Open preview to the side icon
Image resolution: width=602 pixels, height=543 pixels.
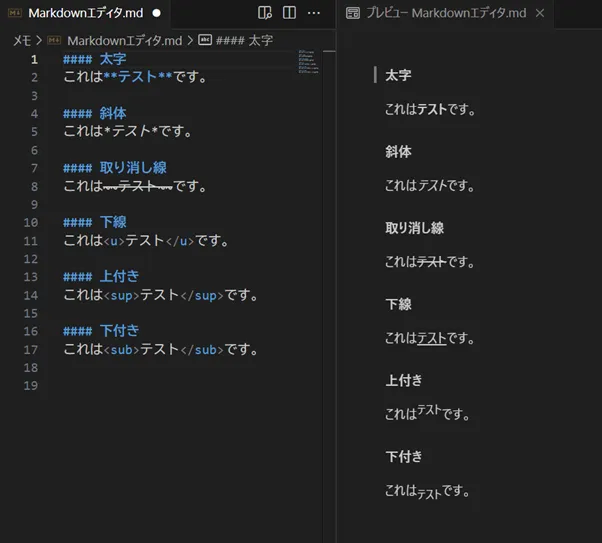click(x=265, y=13)
